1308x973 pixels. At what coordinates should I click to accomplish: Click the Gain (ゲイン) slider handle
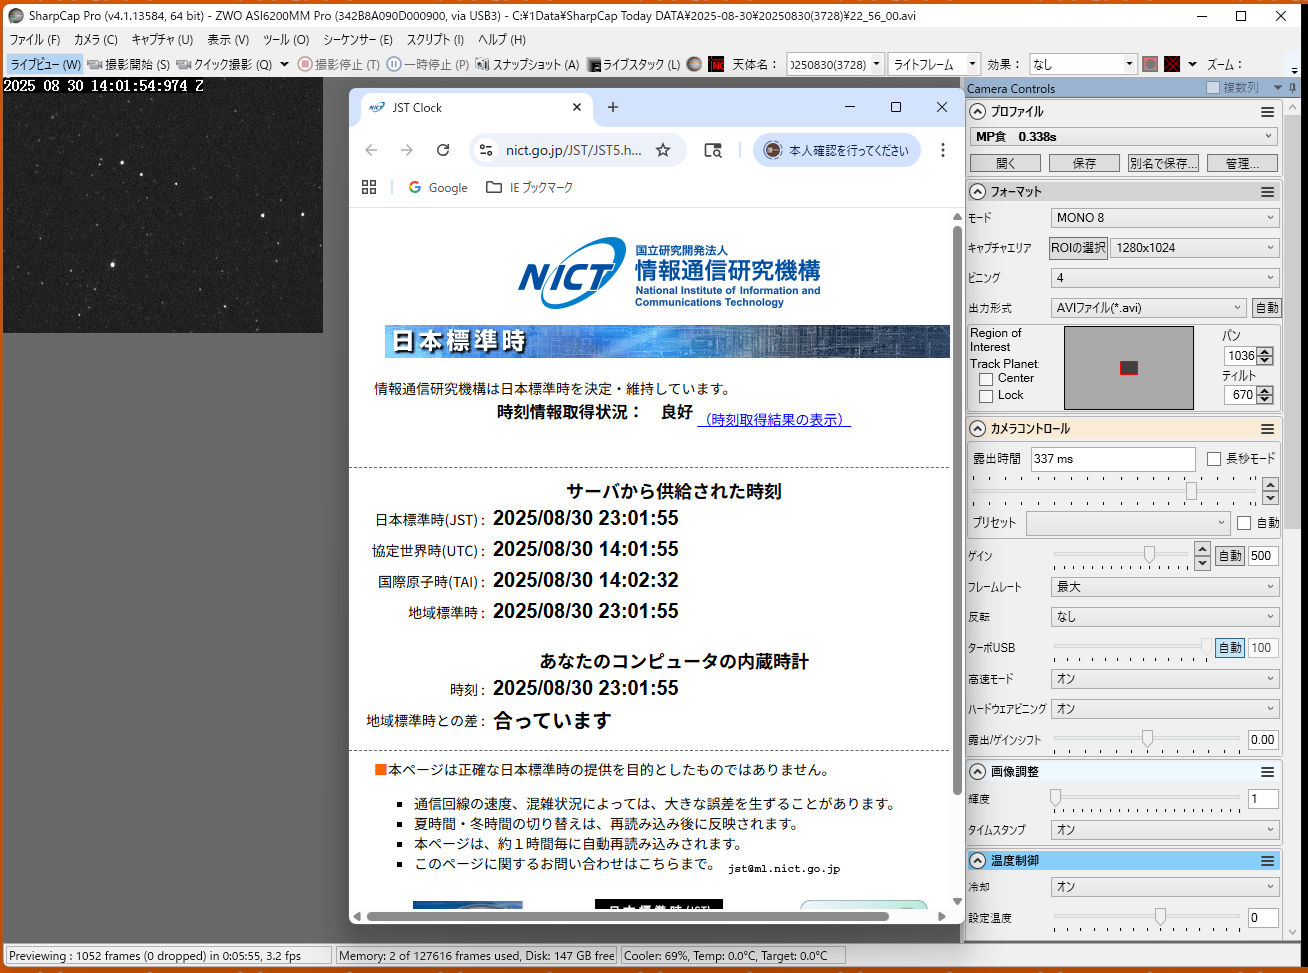(1149, 554)
